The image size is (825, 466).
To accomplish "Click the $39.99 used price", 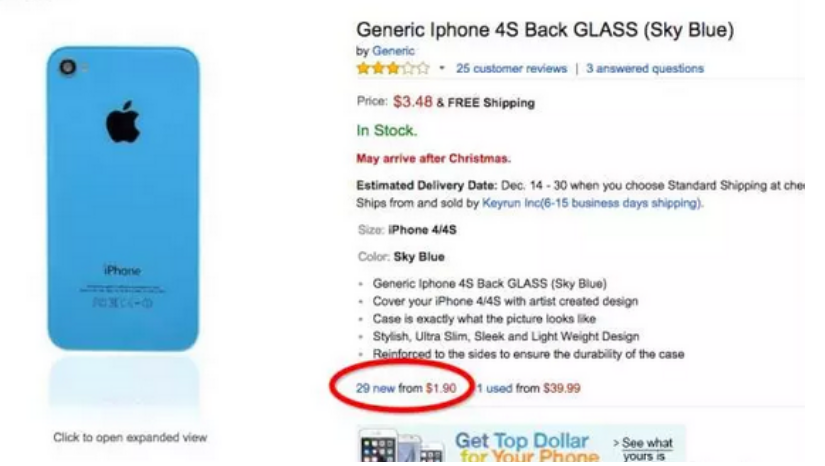I will pos(562,388).
